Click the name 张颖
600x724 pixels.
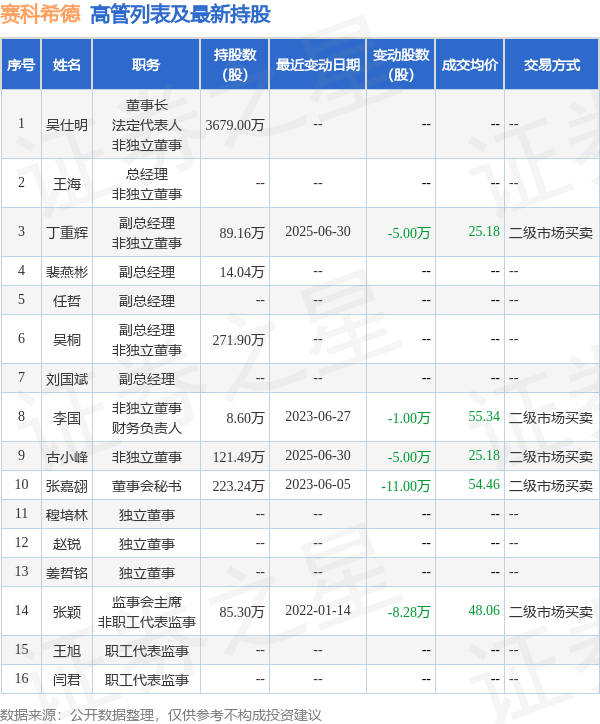point(67,612)
